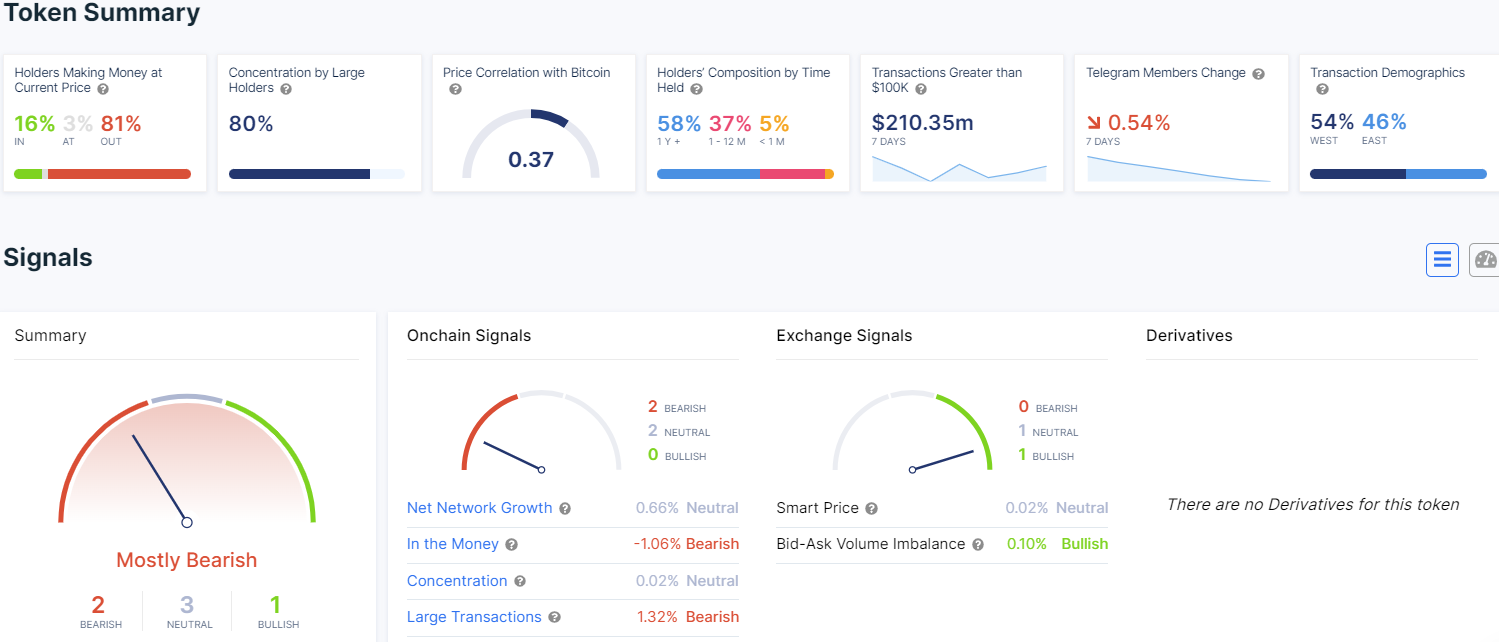Click the Onchain Signals heading
Viewport: 1499px width, 642px height.
pos(469,336)
